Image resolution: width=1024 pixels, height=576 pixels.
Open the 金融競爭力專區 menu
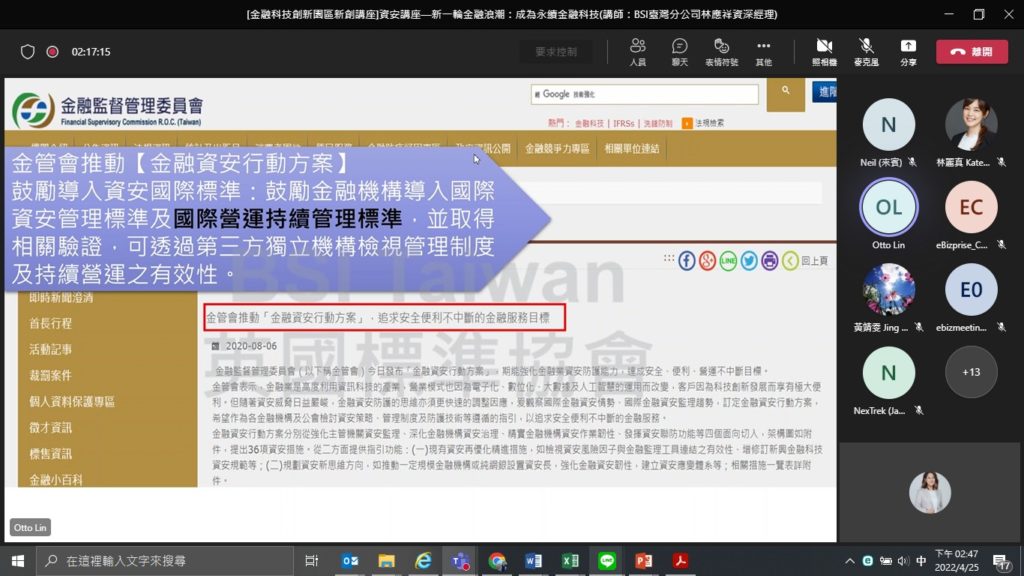(557, 149)
